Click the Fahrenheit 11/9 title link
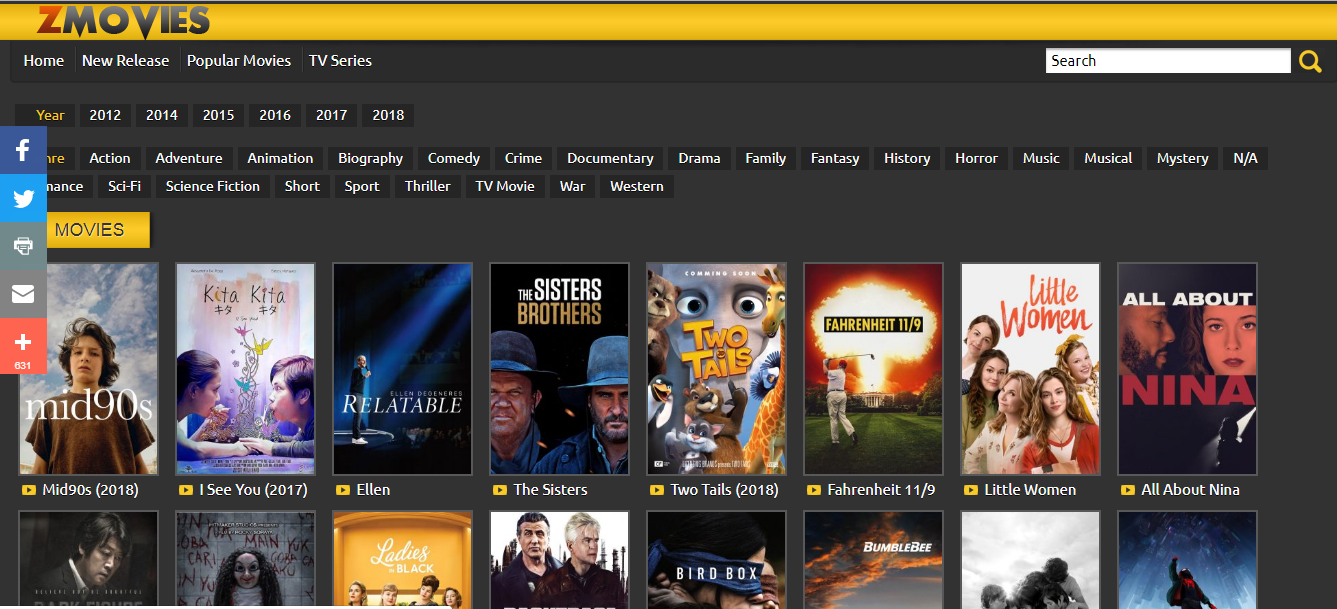The width and height of the screenshot is (1337, 609). pyautogui.click(x=881, y=490)
